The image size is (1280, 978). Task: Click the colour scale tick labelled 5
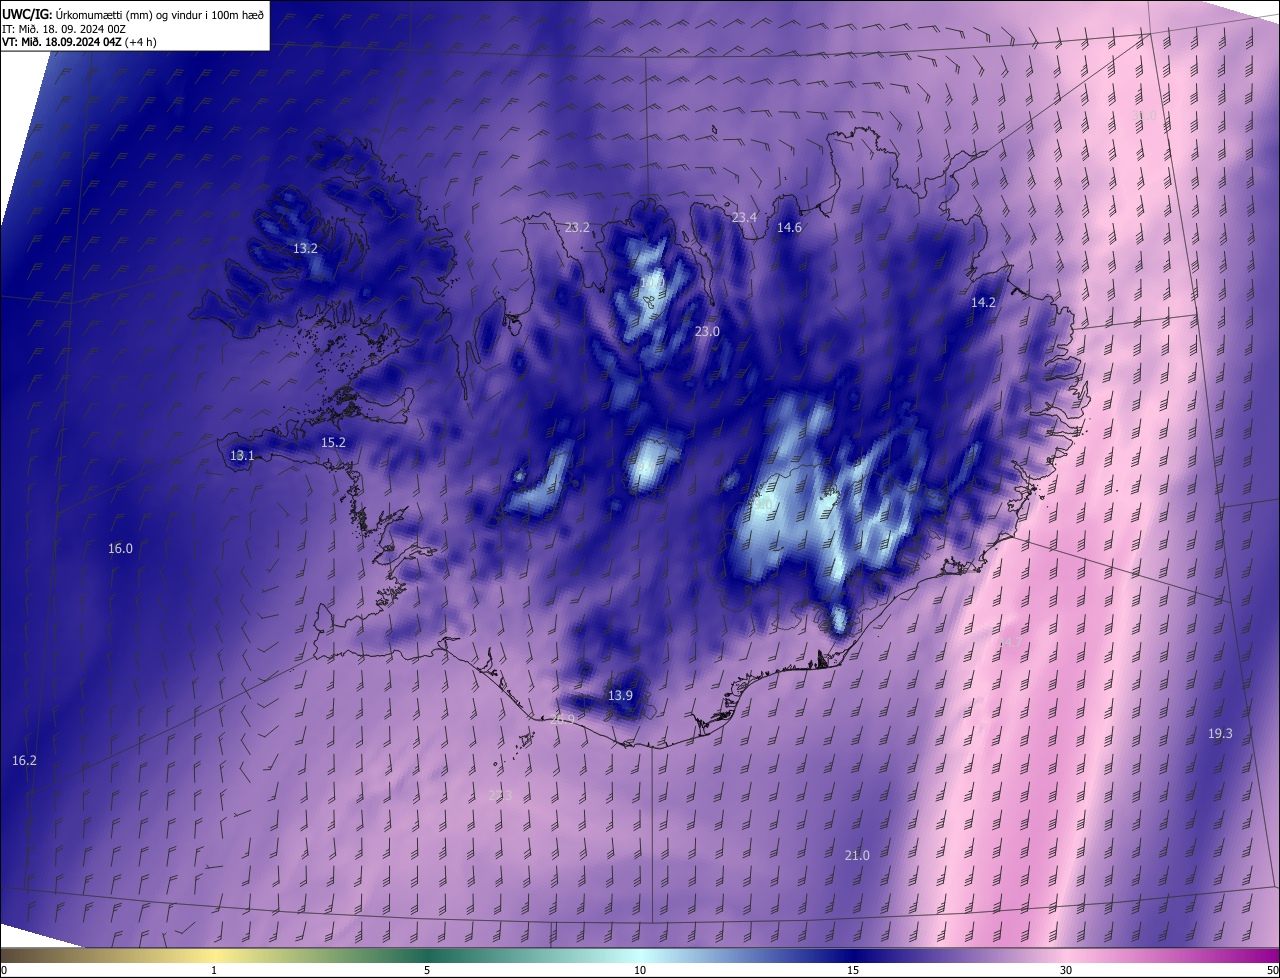427,971
